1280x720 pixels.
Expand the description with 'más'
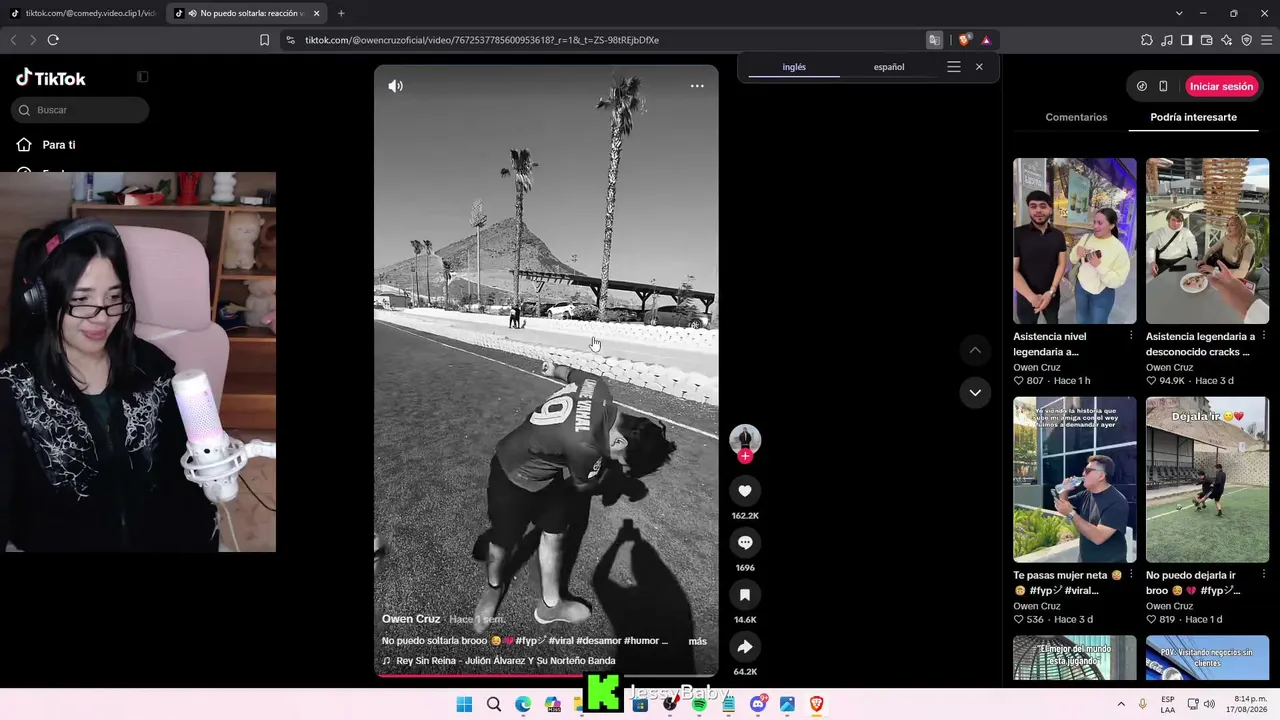pyautogui.click(x=698, y=641)
